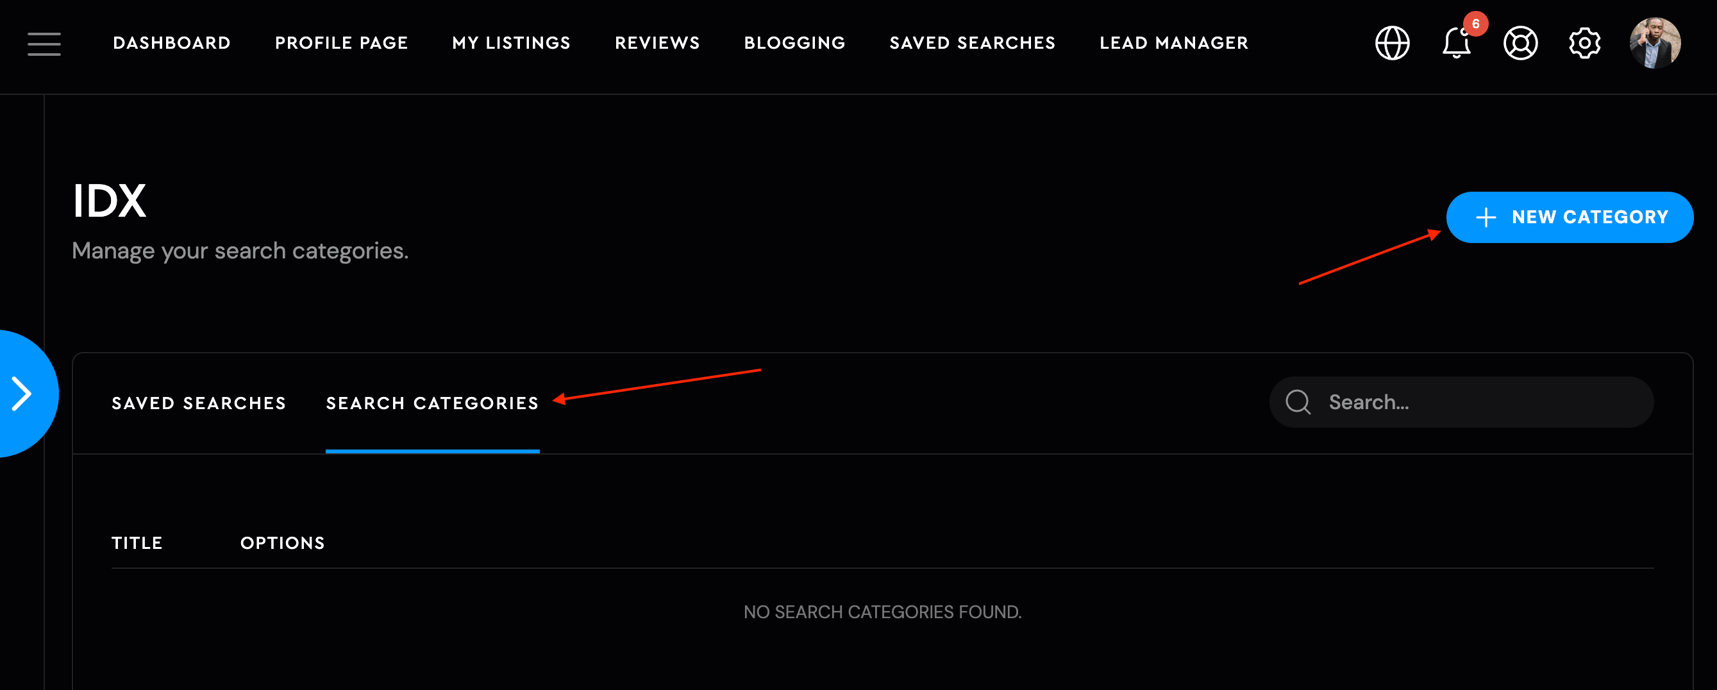Click the Options column header
Screen dimensions: 1717x690
282,543
